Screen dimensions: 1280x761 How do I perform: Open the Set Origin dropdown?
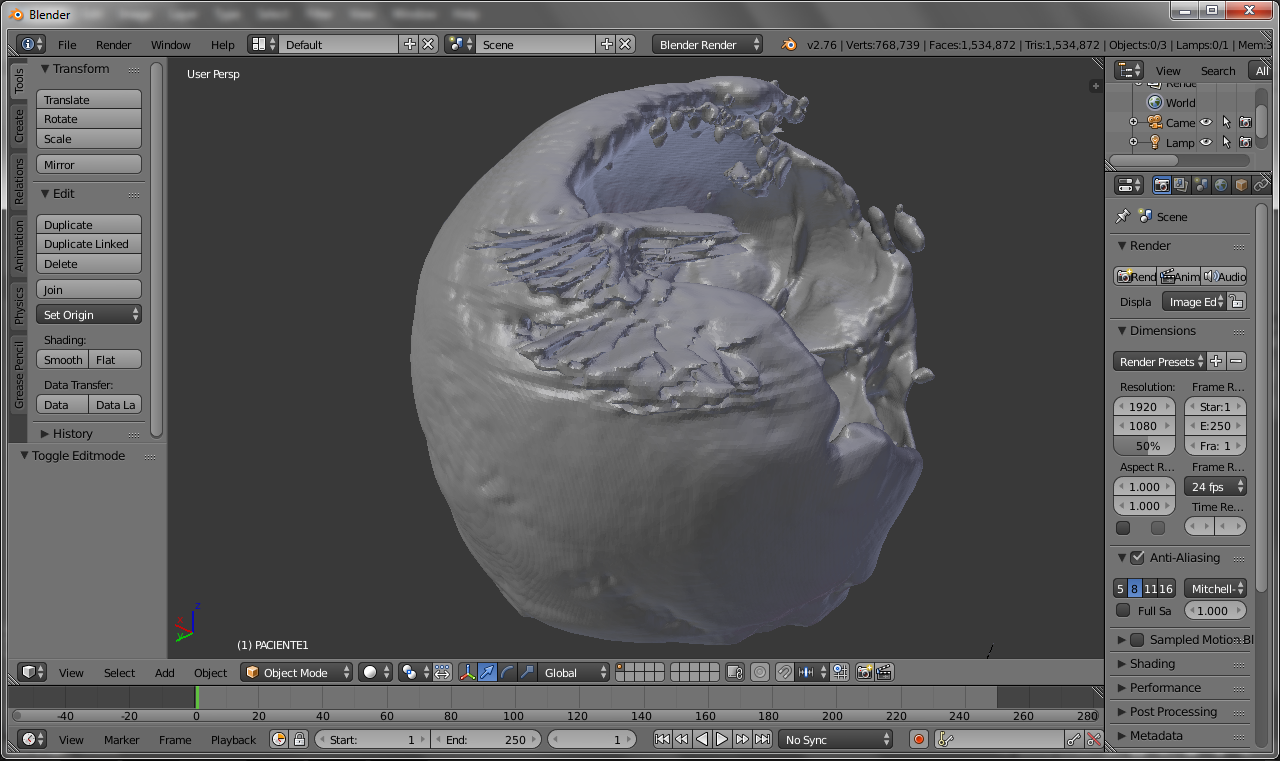pos(89,315)
